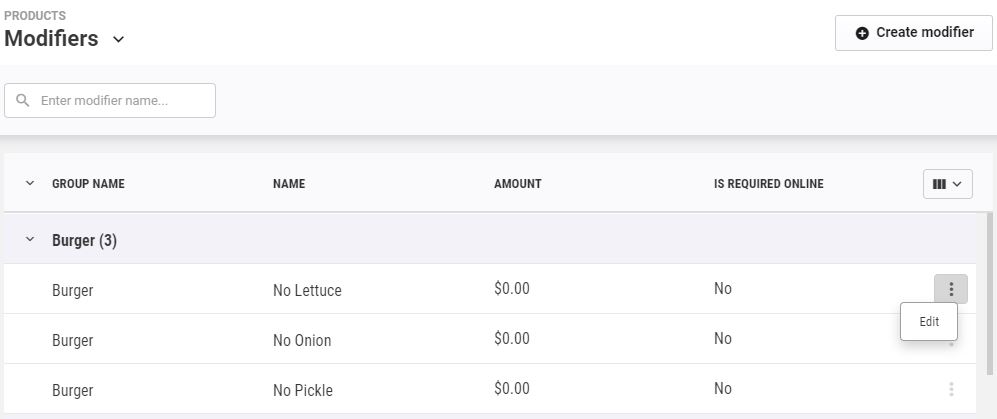The image size is (997, 419).
Task: Sort by the Amount column header
Action: tap(518, 184)
